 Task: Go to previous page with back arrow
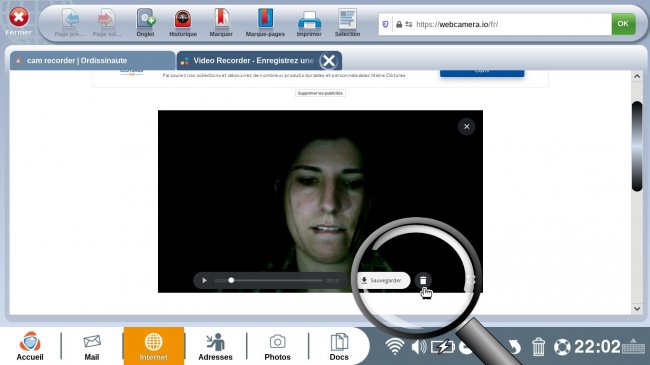pos(70,23)
